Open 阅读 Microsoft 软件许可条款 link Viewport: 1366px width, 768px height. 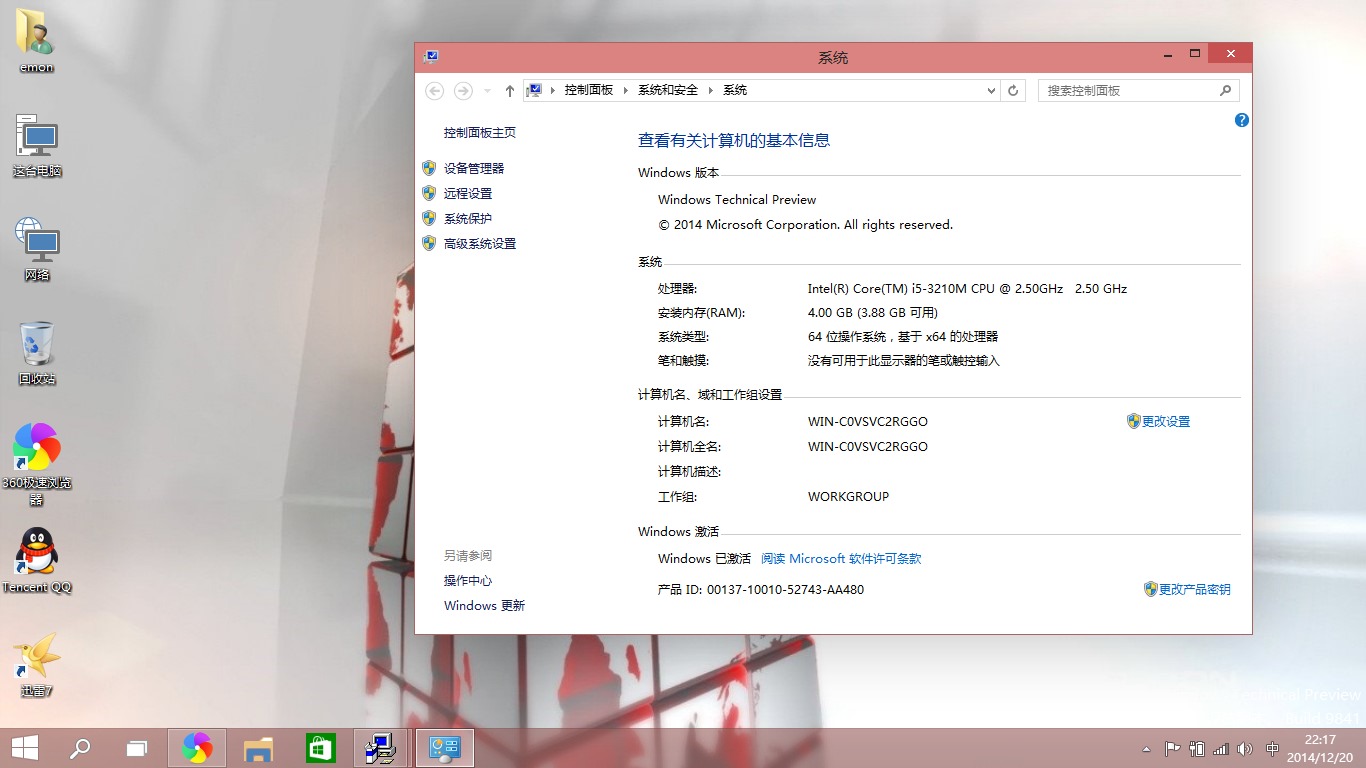(841, 559)
